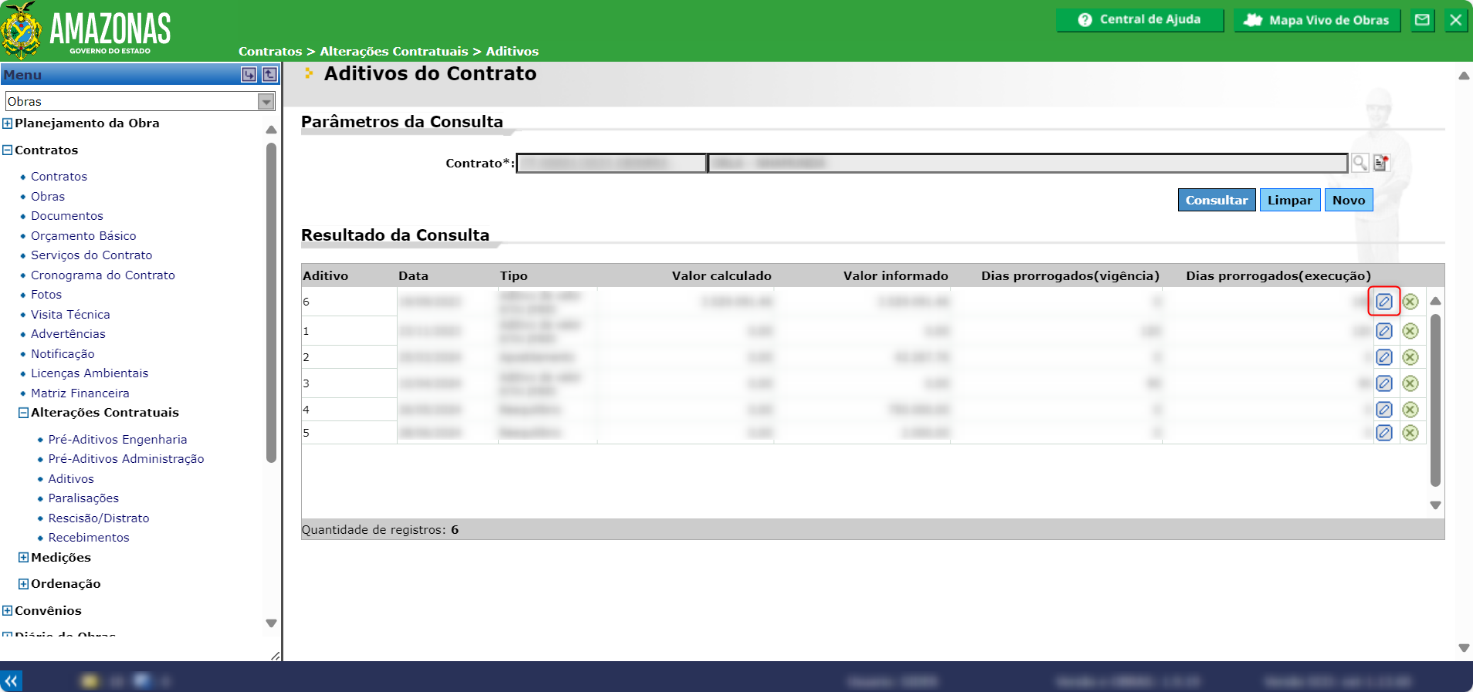Viewport: 1473px width, 692px height.
Task: Open Rescisão/Distrato menu item
Action: click(99, 518)
